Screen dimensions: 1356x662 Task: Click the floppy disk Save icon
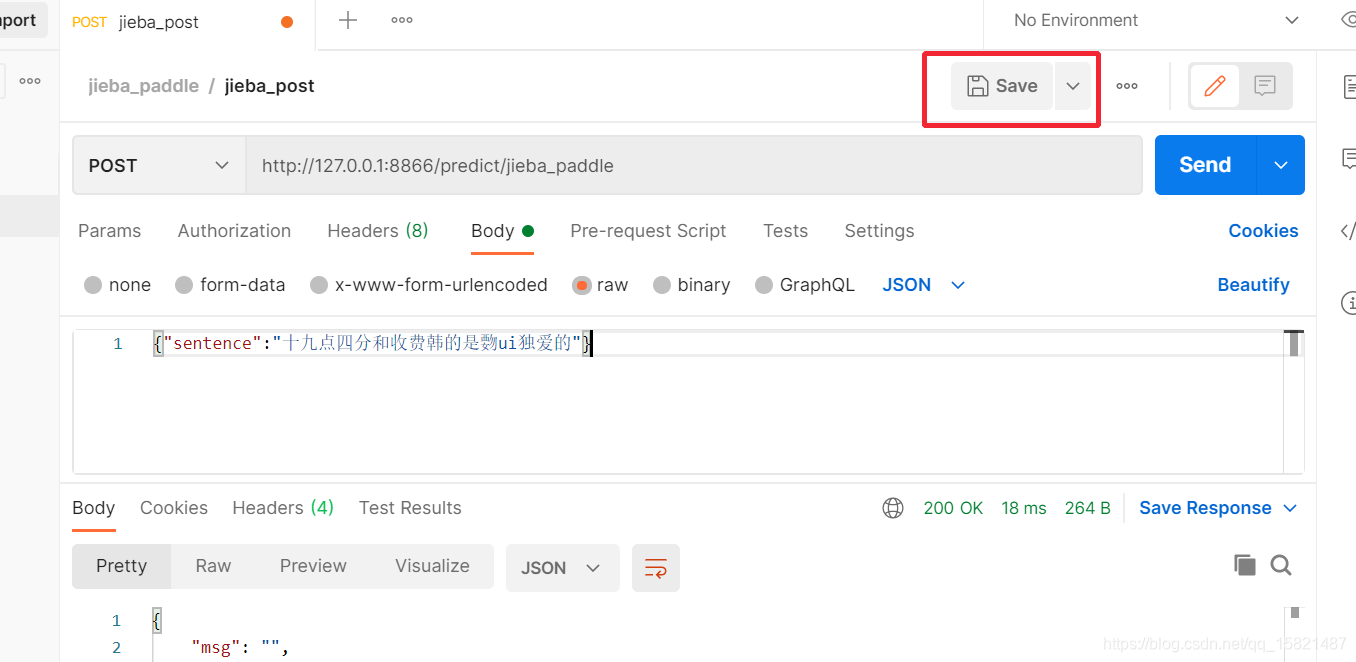pyautogui.click(x=977, y=86)
